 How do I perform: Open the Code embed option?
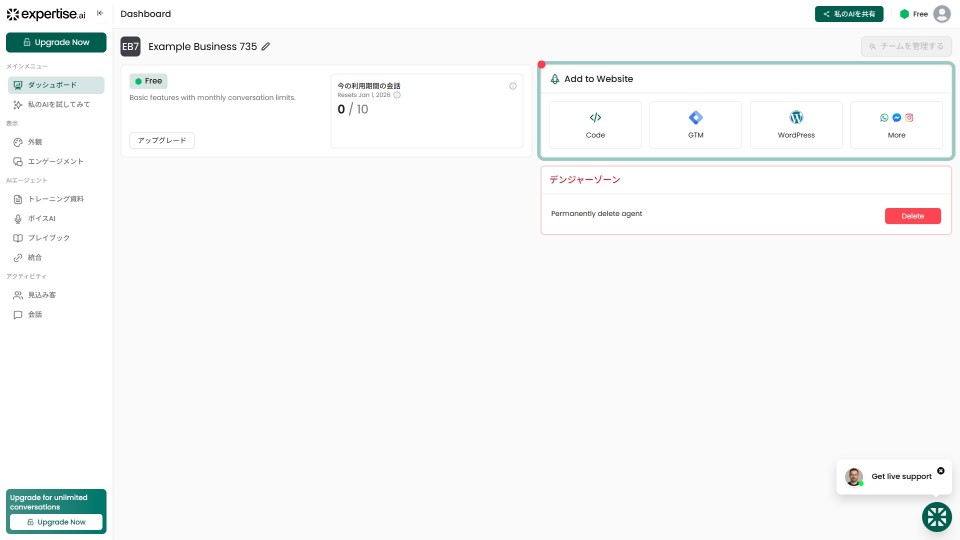point(595,125)
